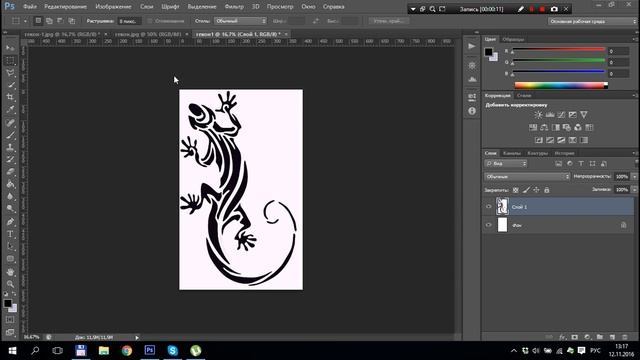Image resolution: width=640 pixels, height=360 pixels.
Task: Add Brightness/Contrast adjustment
Action: click(x=538, y=115)
